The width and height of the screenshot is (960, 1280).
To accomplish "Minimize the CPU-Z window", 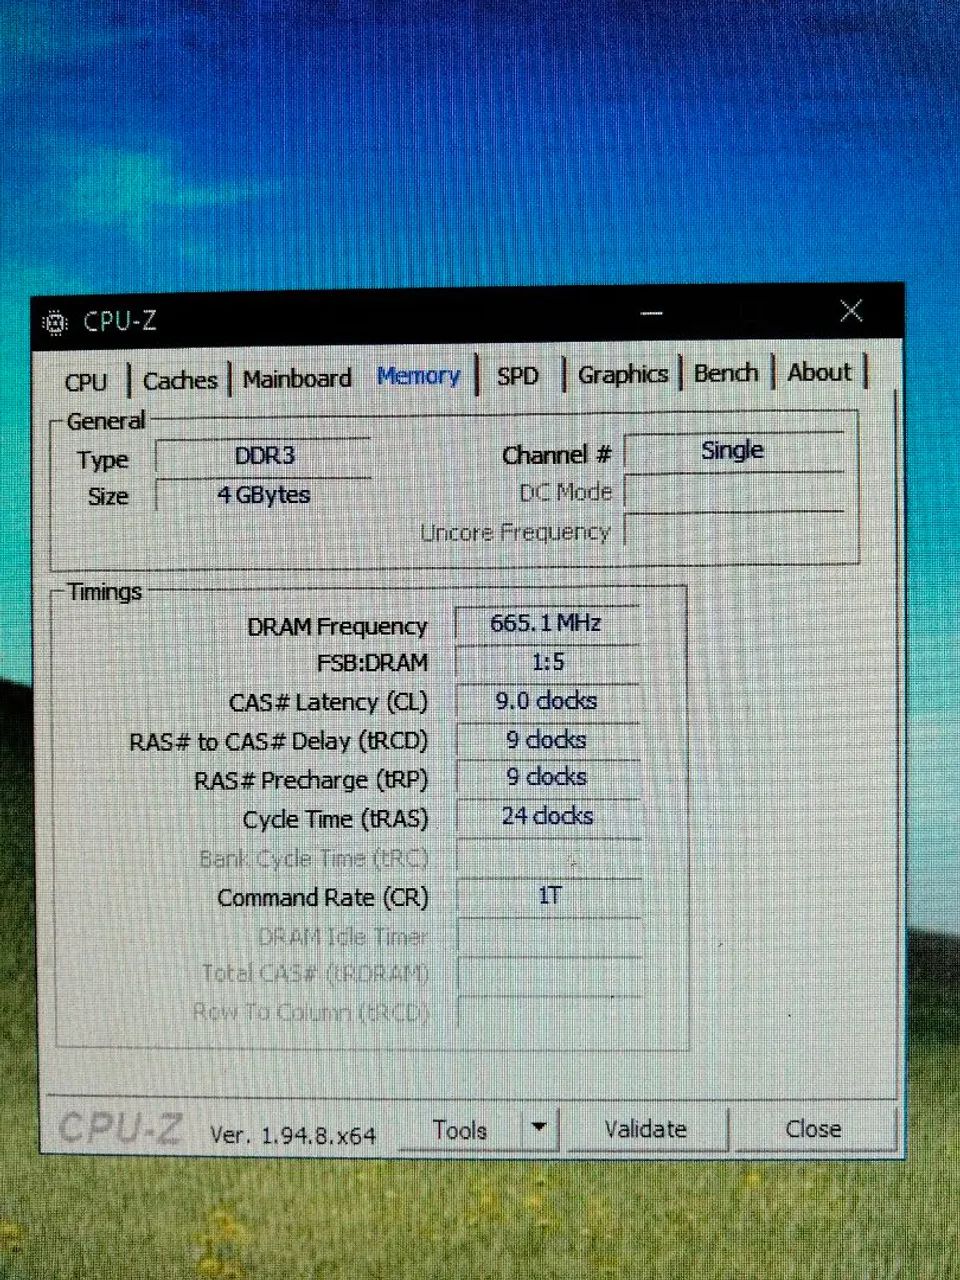I will tap(652, 313).
